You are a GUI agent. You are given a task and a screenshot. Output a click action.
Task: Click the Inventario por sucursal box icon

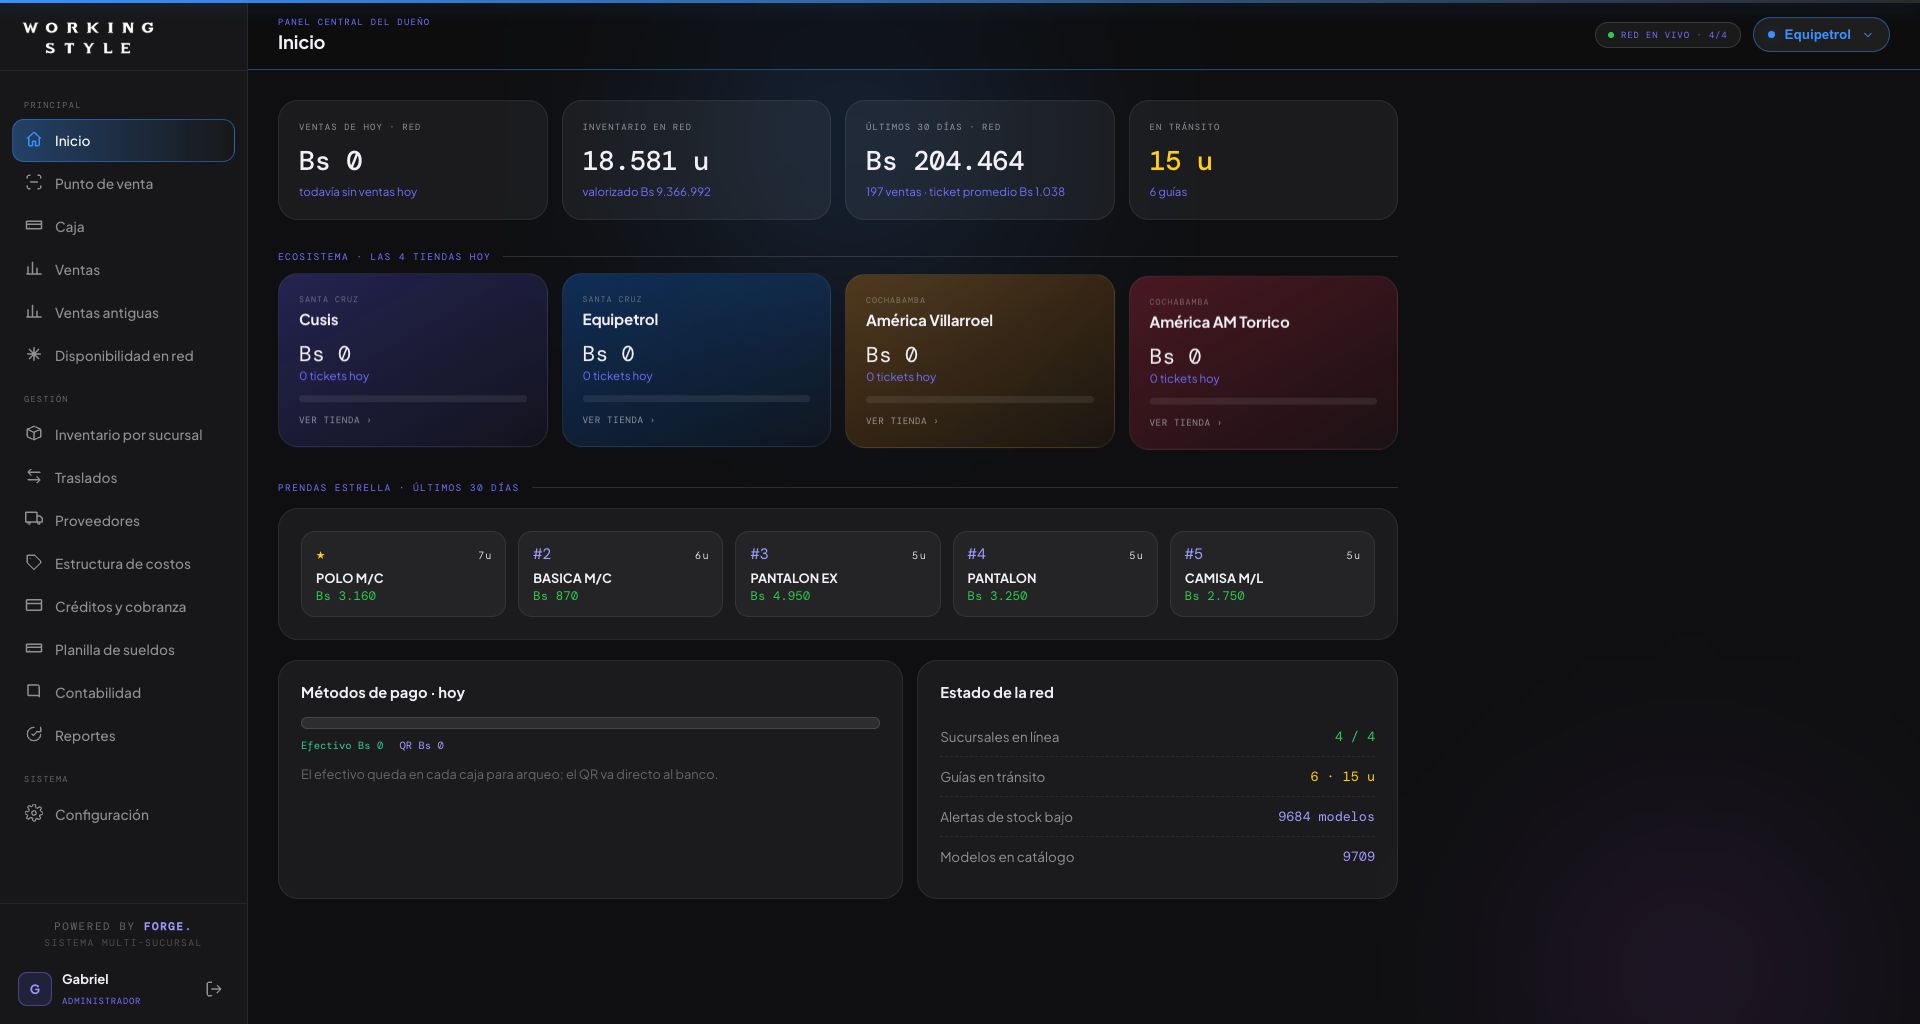coord(34,434)
